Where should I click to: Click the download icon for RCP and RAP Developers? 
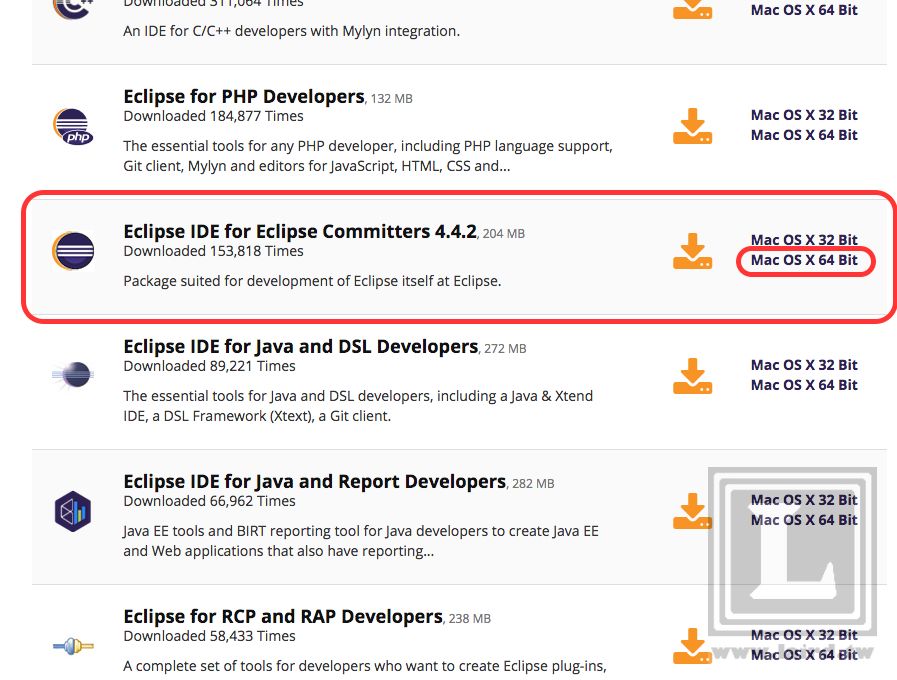click(x=694, y=646)
